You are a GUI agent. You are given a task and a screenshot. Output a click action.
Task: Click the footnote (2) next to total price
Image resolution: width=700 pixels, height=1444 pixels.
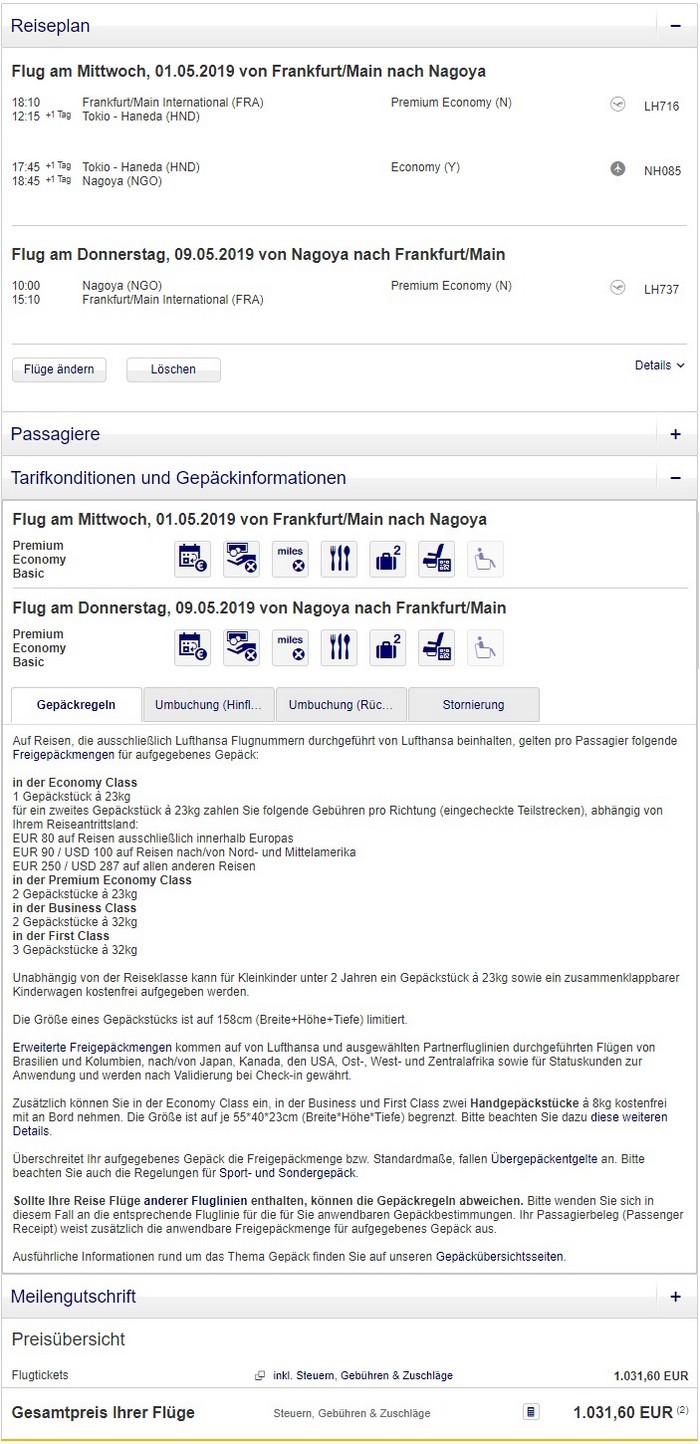[682, 1411]
